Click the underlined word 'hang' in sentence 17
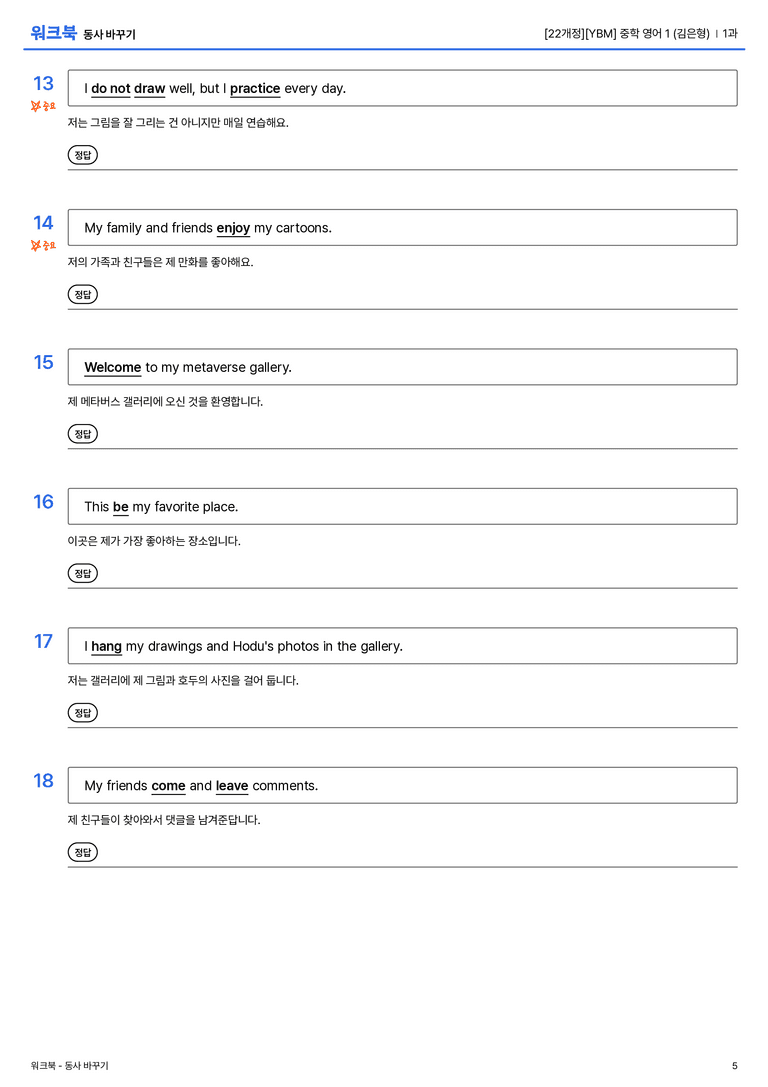 click(106, 646)
